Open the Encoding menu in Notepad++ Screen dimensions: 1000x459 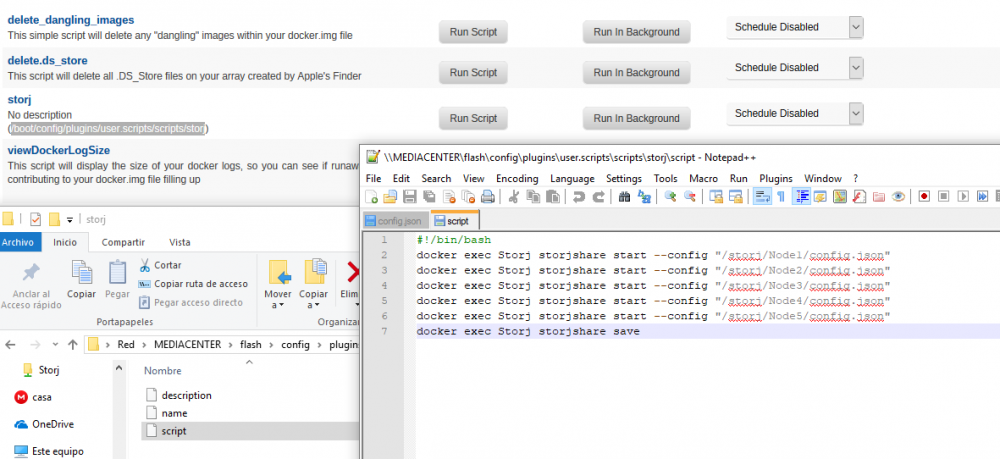[x=517, y=178]
